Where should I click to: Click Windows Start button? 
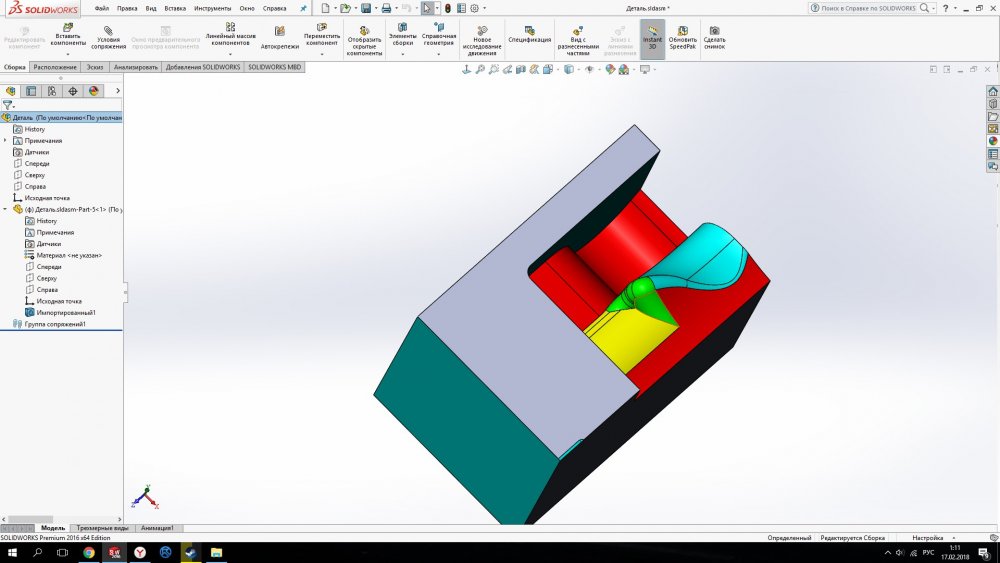tap(11, 552)
